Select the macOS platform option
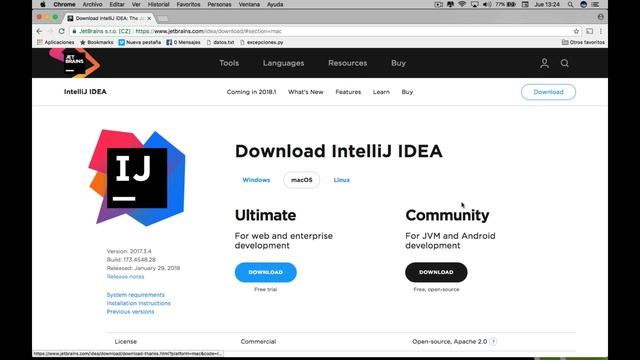 [302, 180]
